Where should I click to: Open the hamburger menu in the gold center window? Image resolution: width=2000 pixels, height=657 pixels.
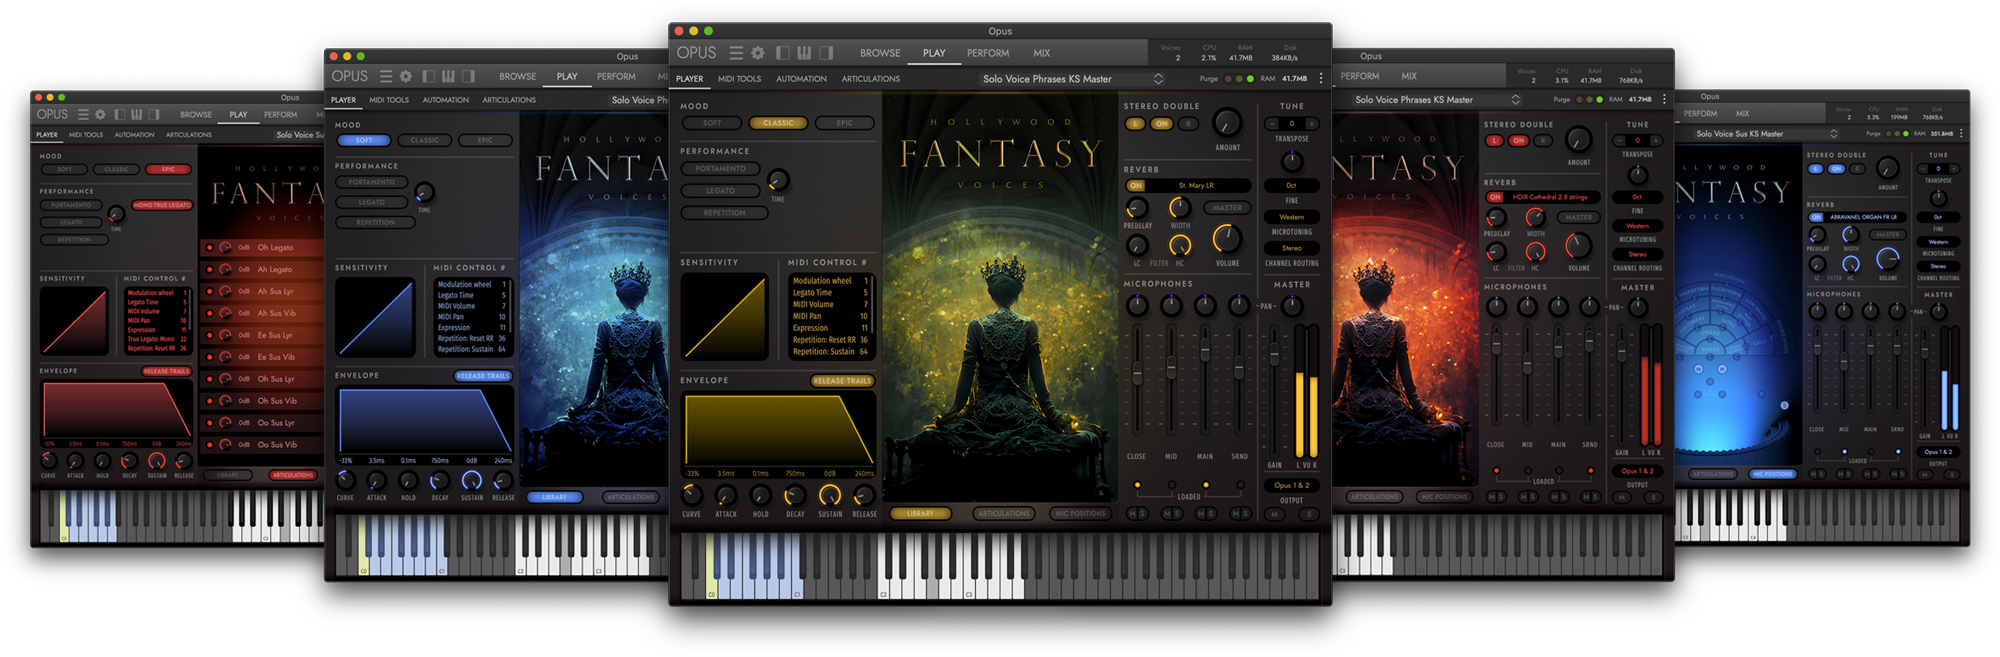pyautogui.click(x=736, y=53)
